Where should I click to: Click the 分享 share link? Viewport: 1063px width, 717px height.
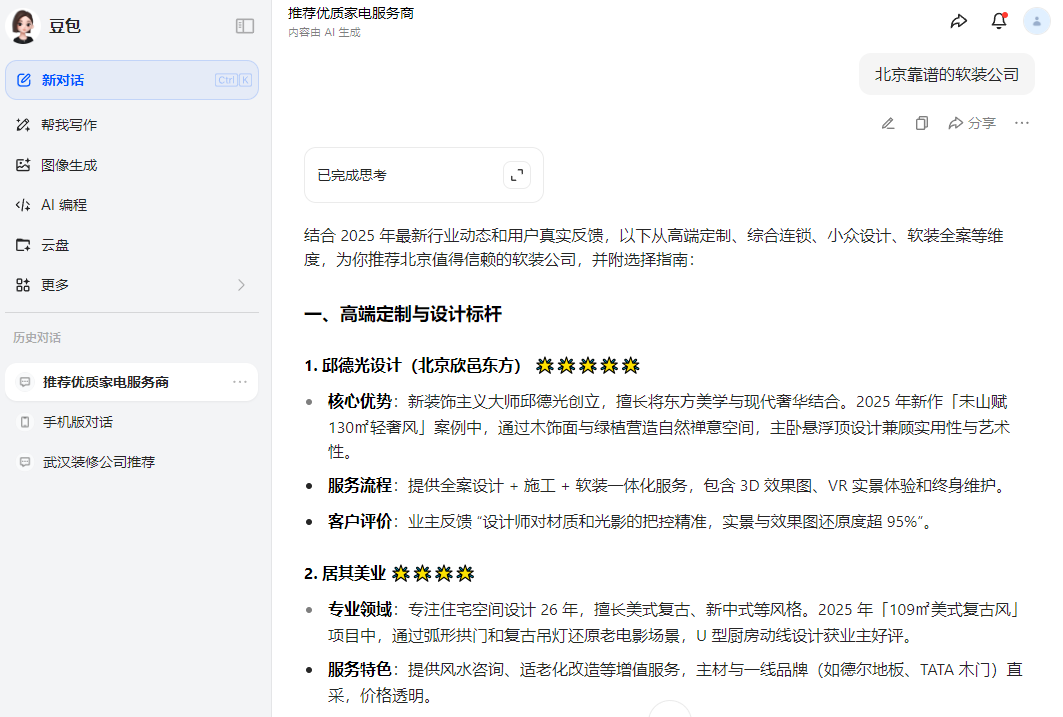click(x=971, y=122)
